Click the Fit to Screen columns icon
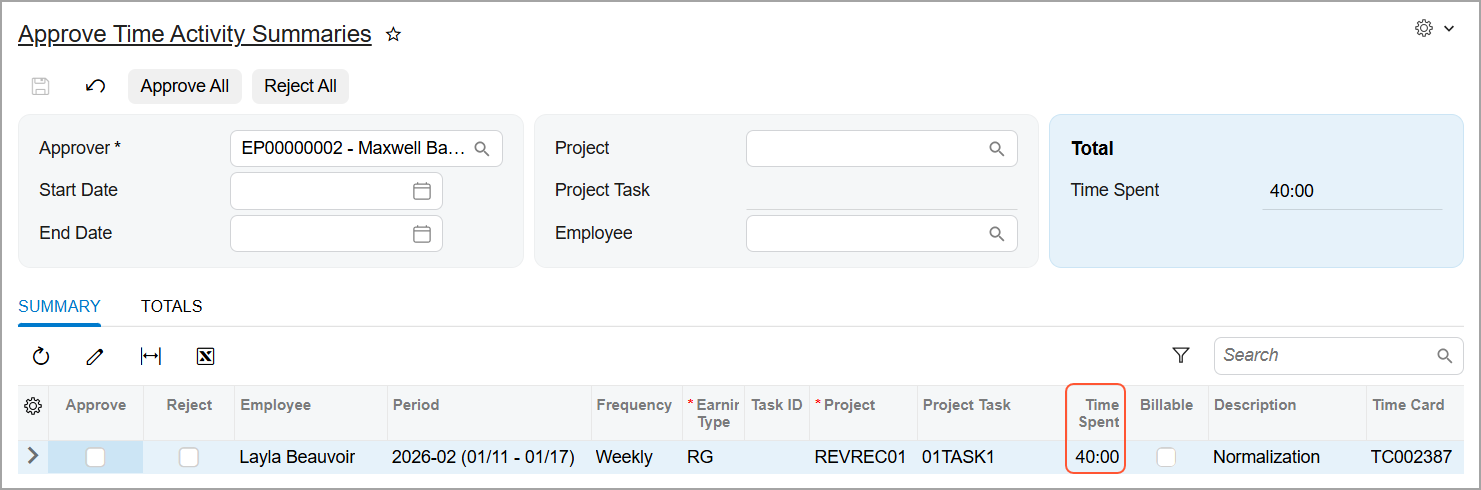The image size is (1481, 490). (151, 356)
